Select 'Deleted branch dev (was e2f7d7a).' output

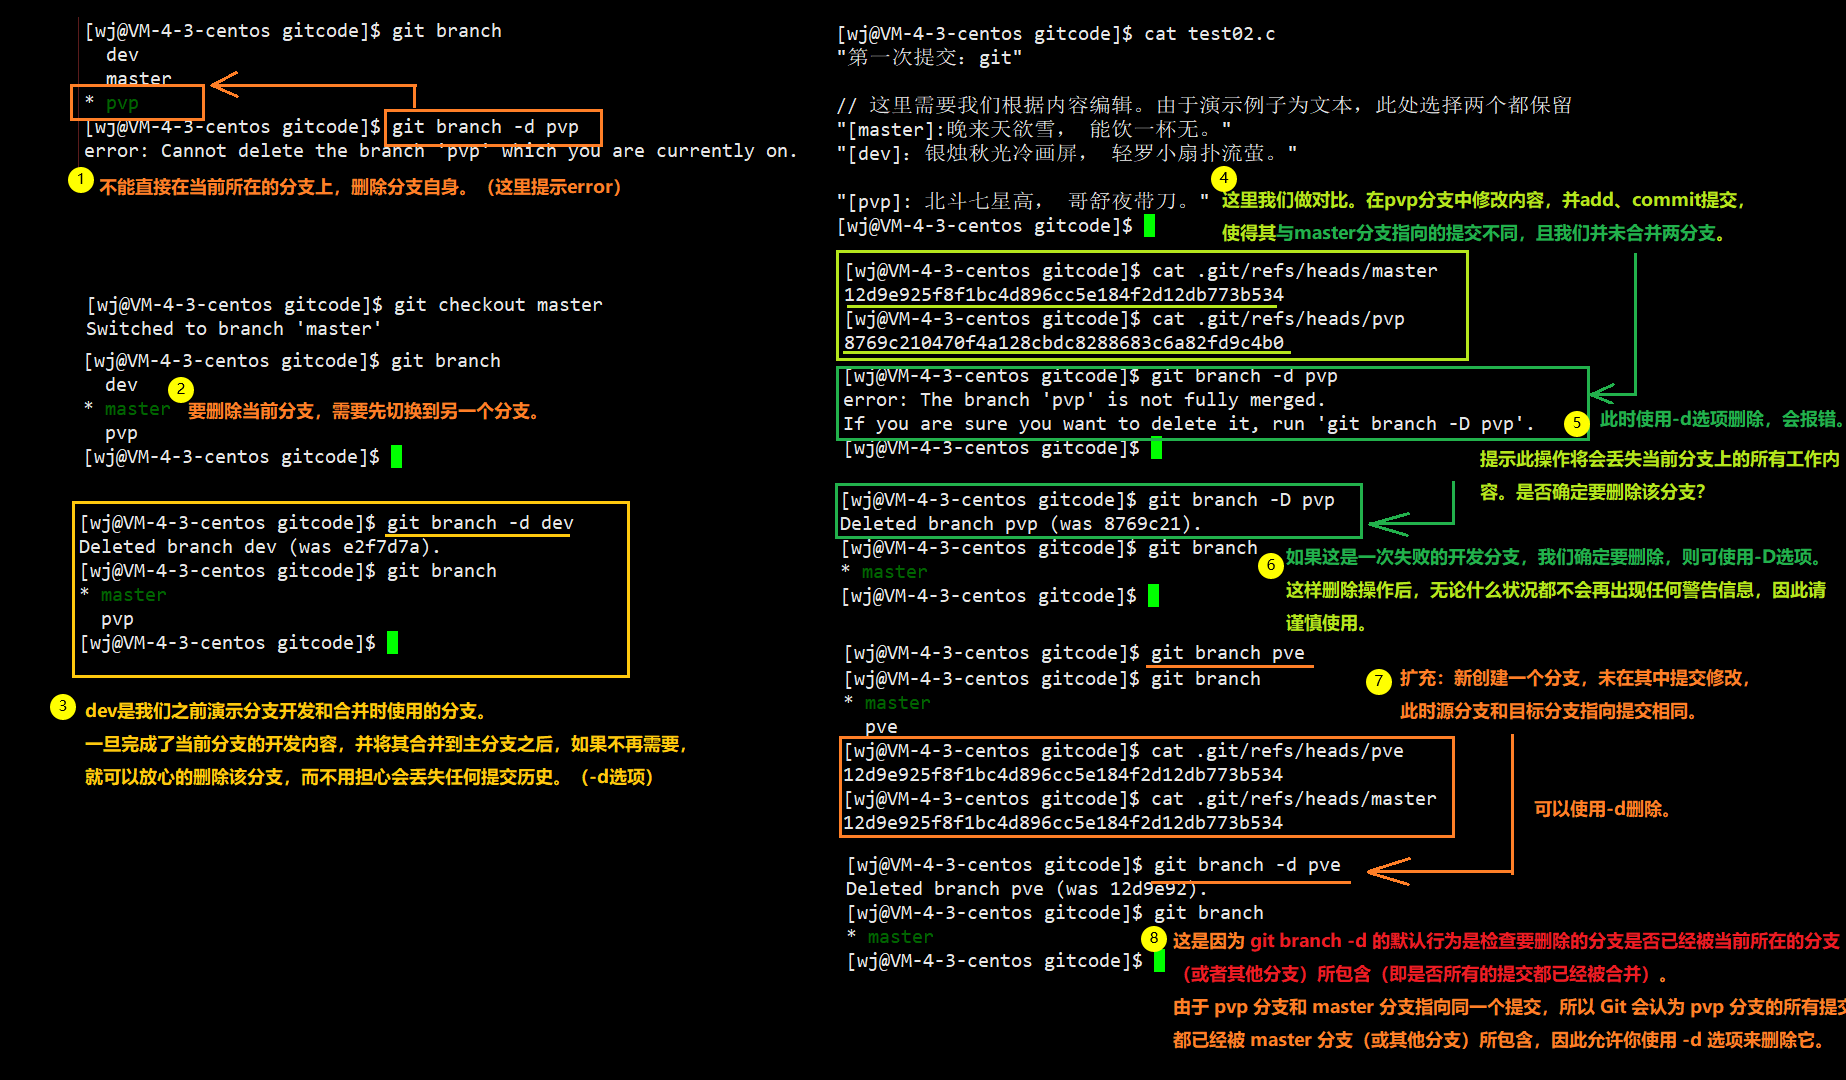click(259, 547)
